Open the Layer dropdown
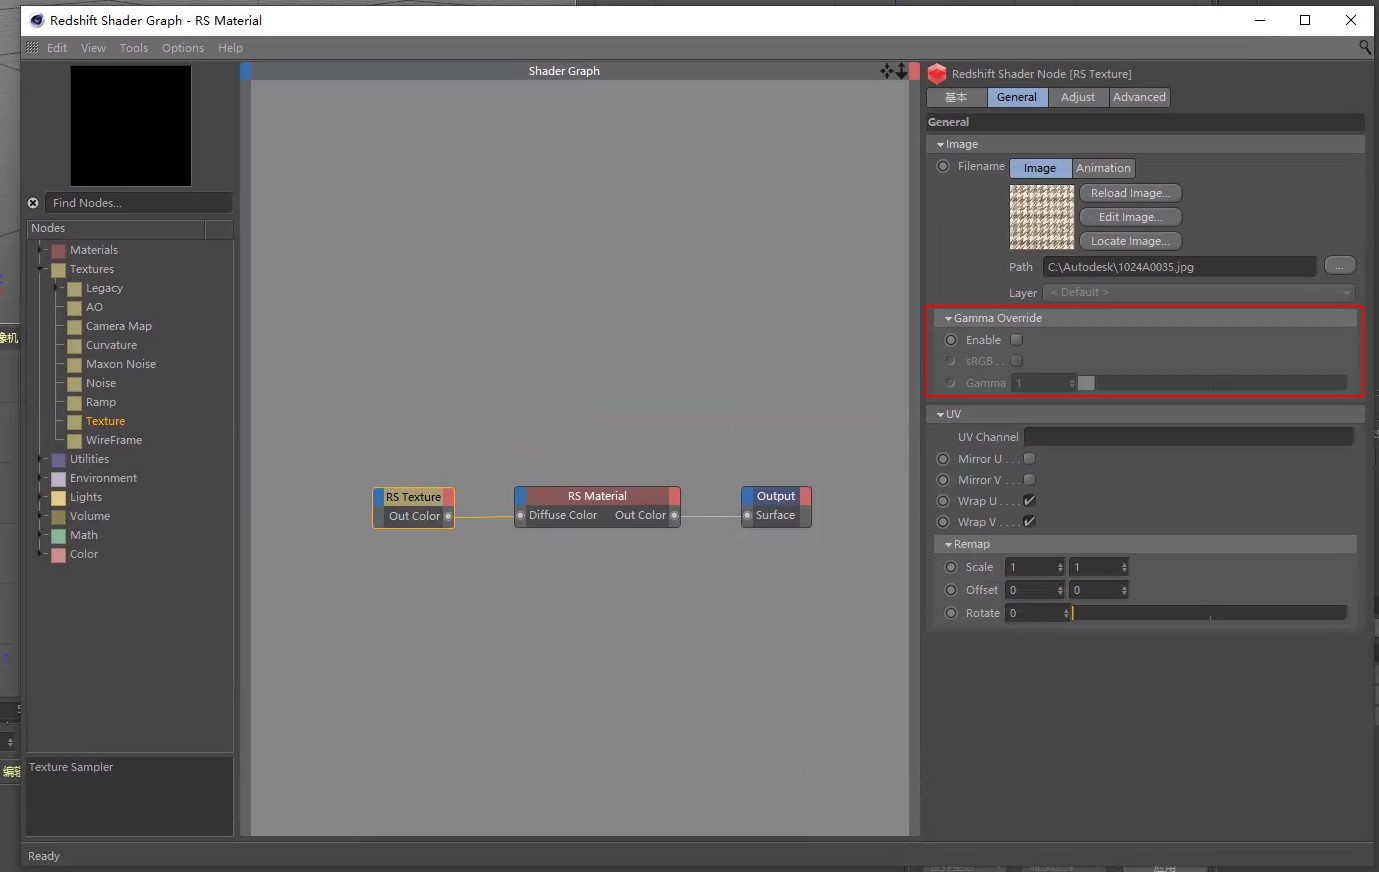Viewport: 1379px width, 872px height. coord(1199,292)
